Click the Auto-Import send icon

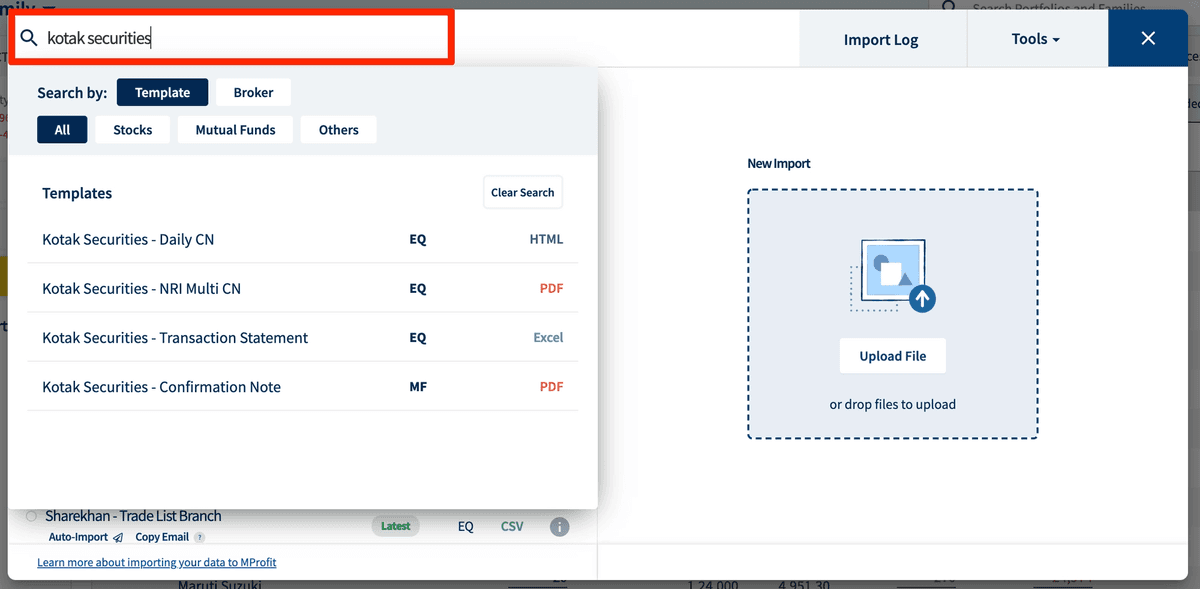coord(118,538)
